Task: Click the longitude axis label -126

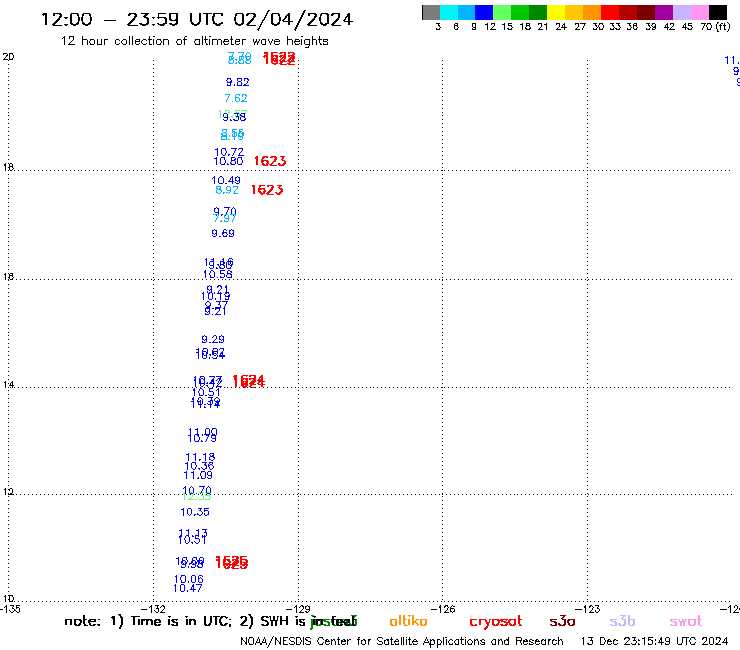Action: pos(445,609)
